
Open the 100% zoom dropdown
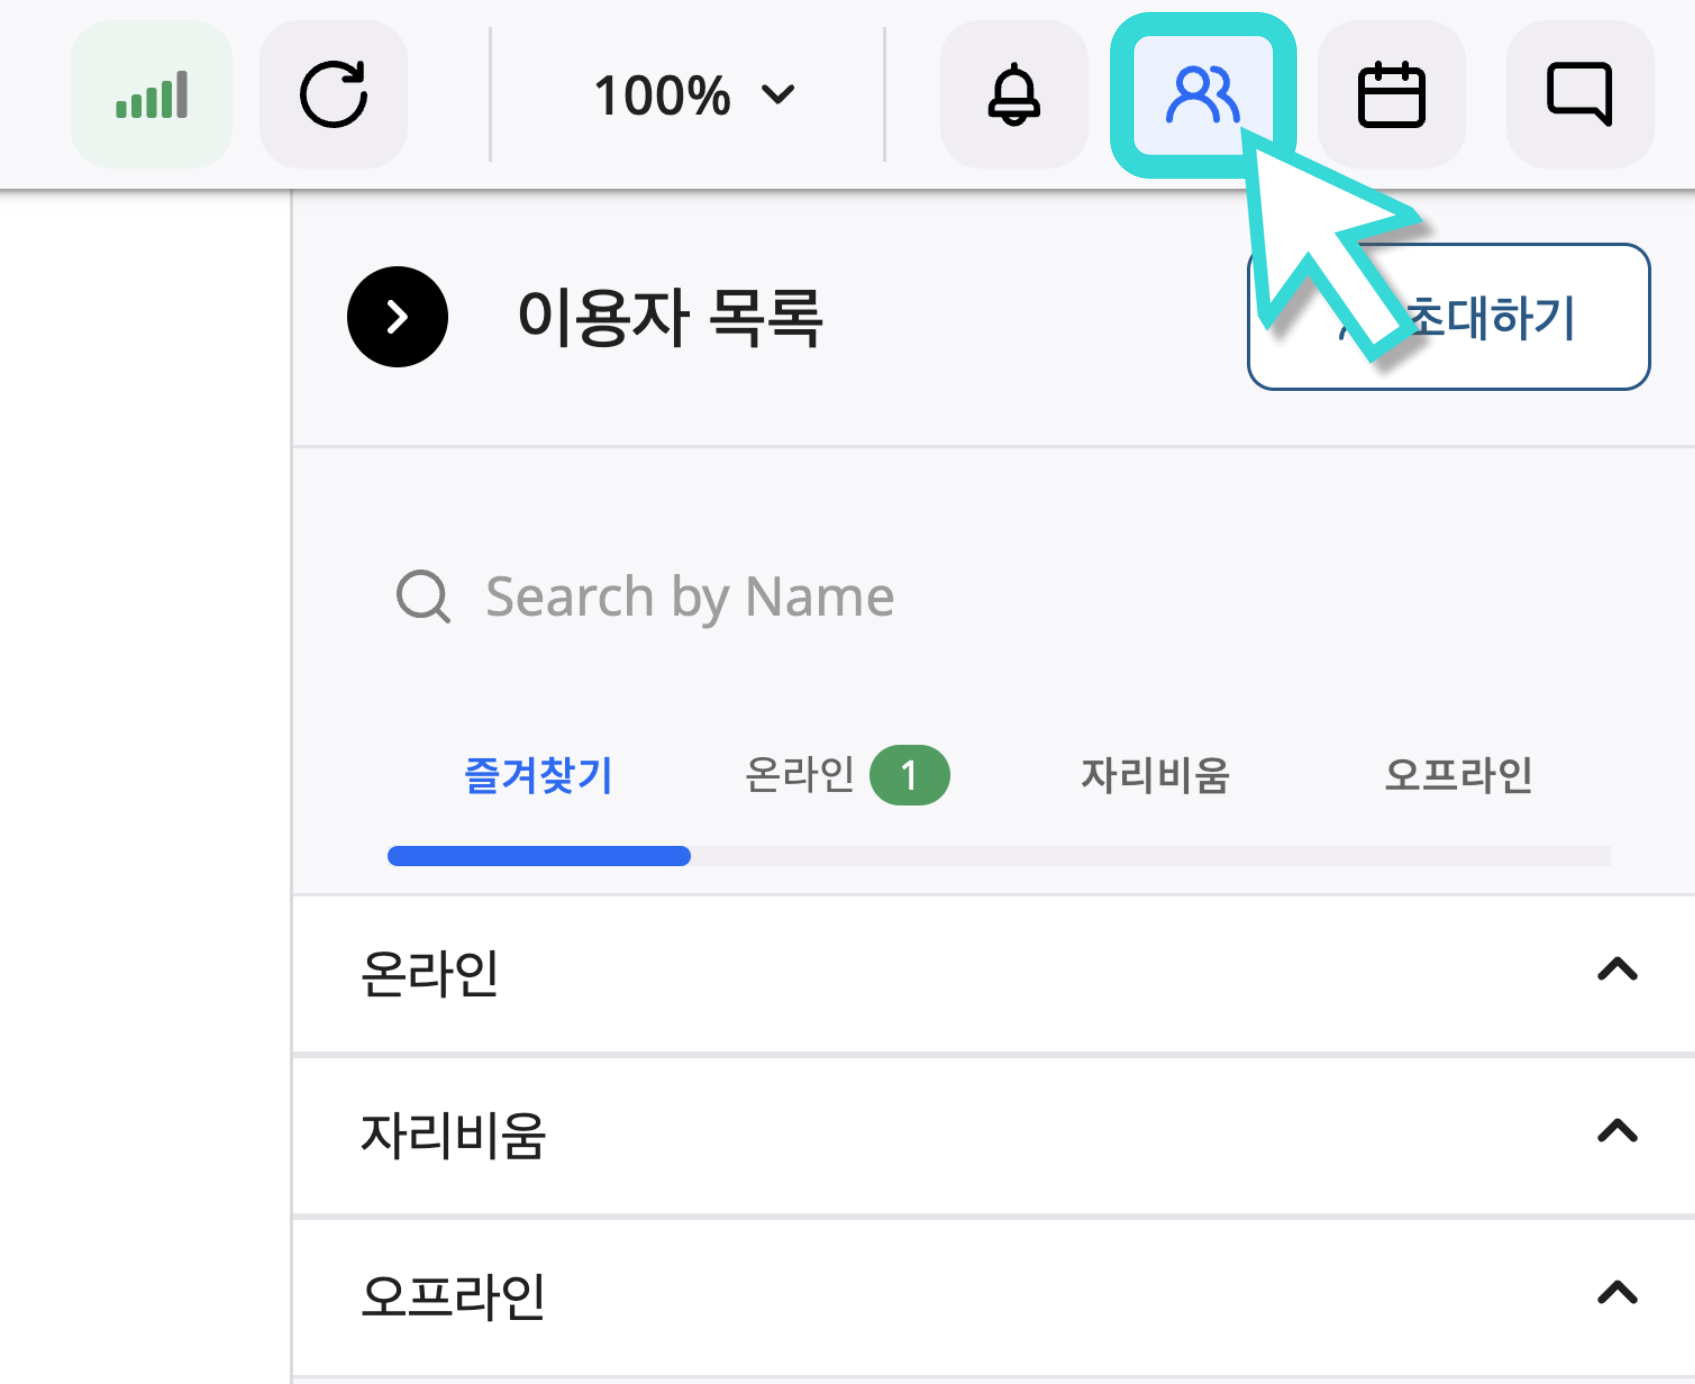pyautogui.click(x=693, y=96)
